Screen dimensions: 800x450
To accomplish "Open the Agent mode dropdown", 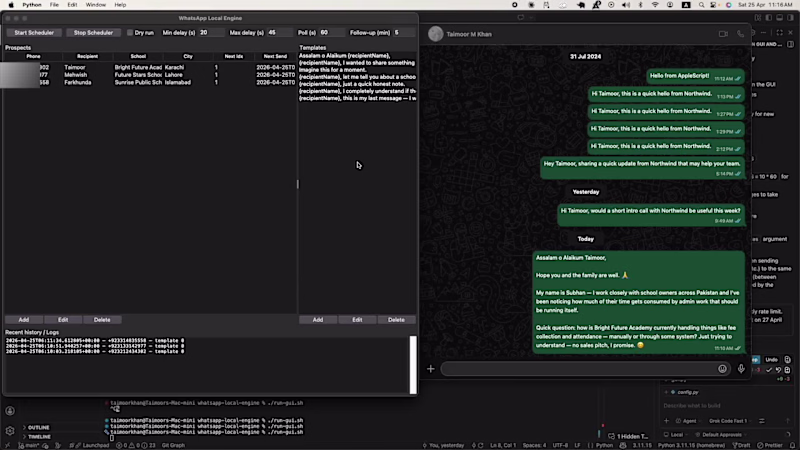I will click(x=688, y=421).
